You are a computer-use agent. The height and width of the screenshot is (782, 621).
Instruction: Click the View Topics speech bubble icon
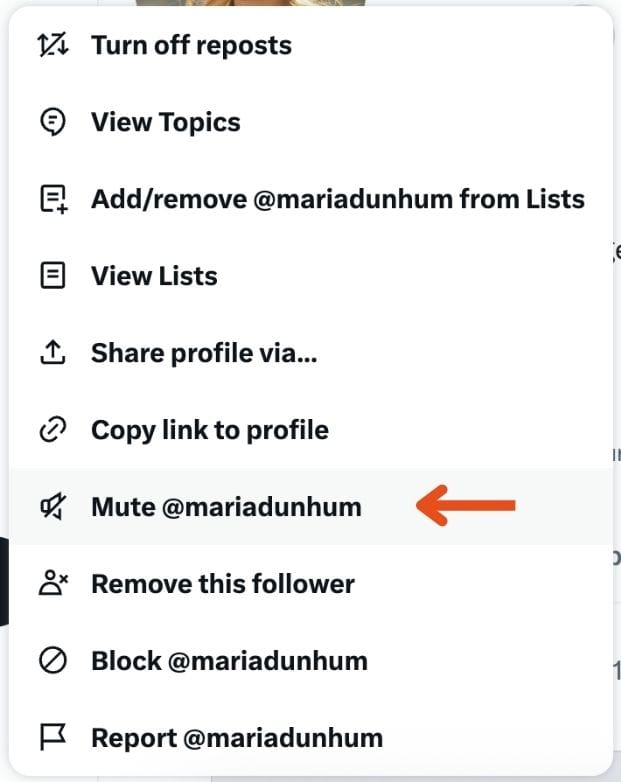click(x=52, y=121)
